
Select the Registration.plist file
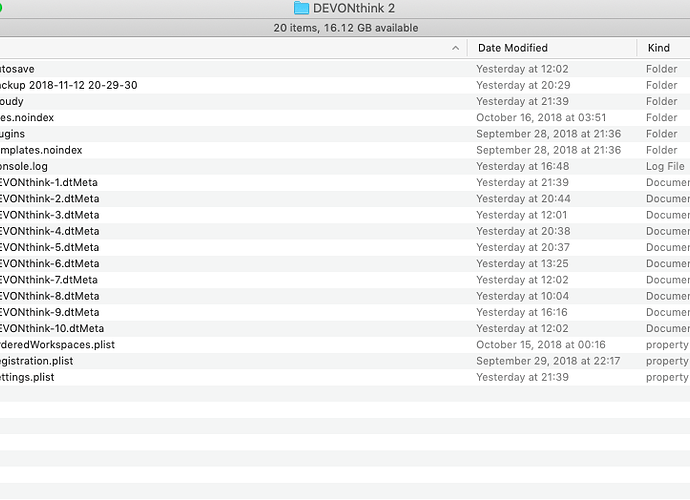click(x=345, y=361)
